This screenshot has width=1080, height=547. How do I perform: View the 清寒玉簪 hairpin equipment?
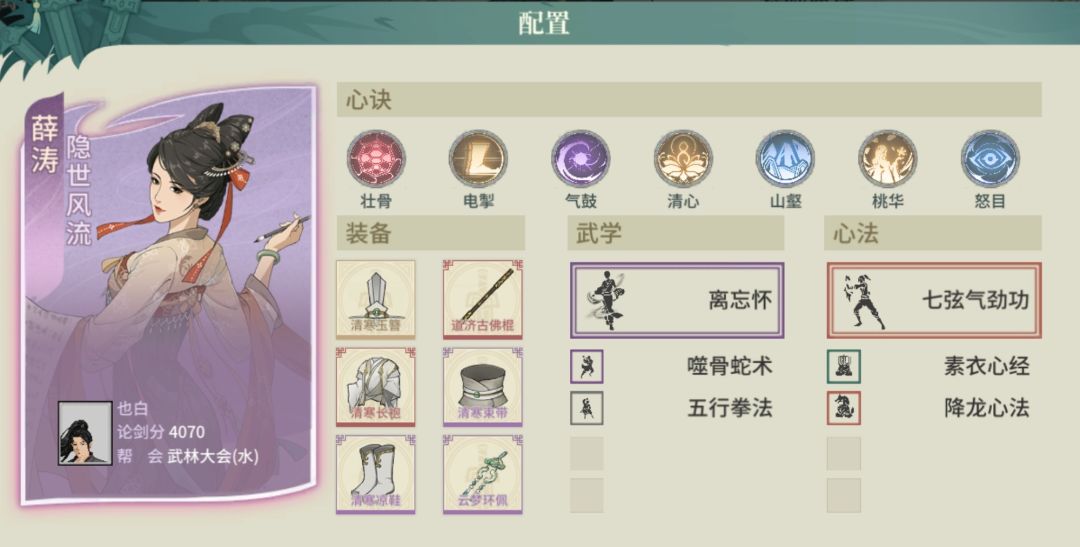click(x=375, y=300)
